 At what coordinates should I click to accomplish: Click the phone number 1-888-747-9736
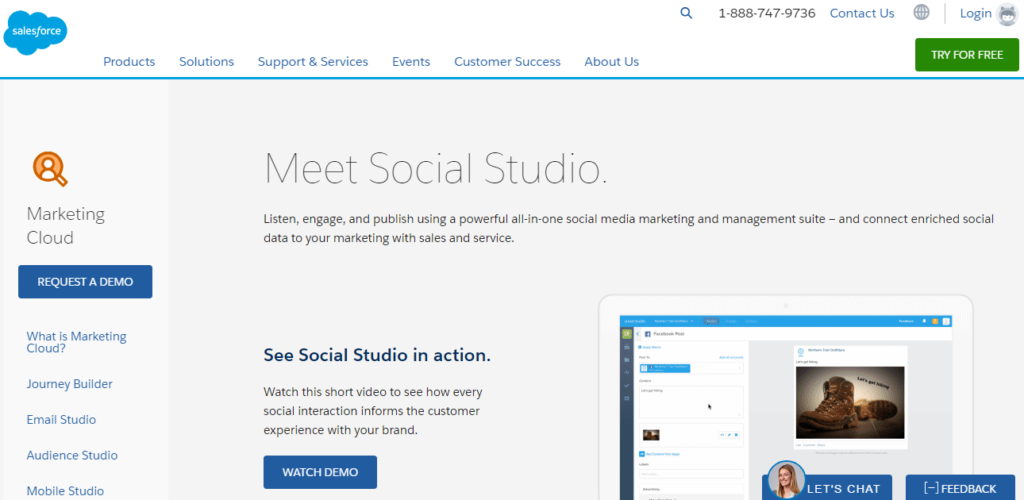(x=767, y=13)
